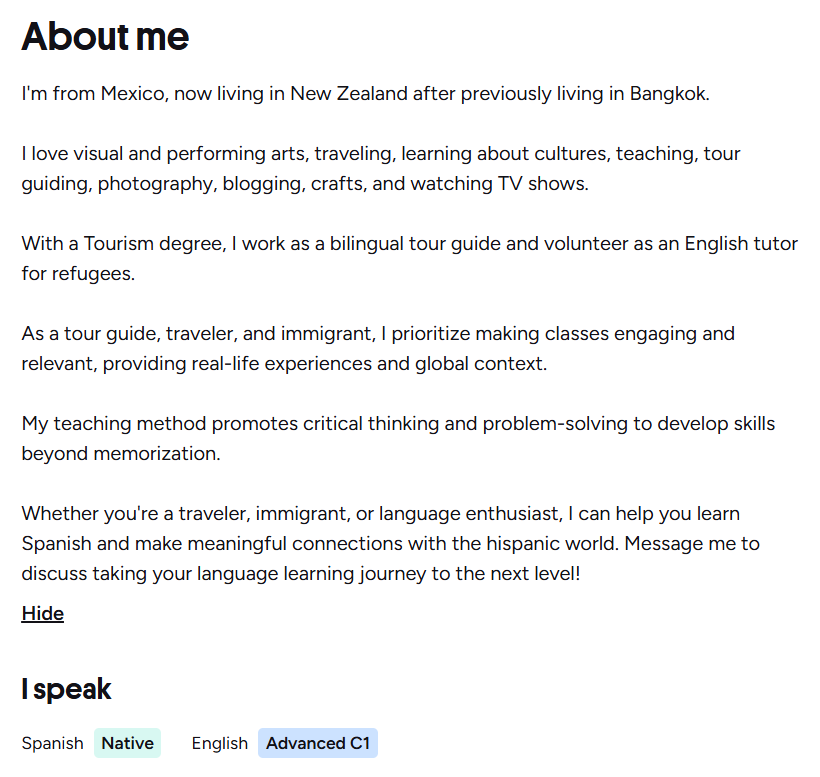Click the Hide link under the bio

42,613
